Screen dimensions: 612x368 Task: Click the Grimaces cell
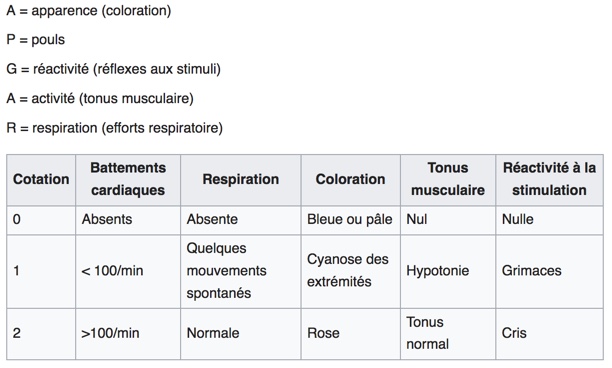pyautogui.click(x=550, y=271)
